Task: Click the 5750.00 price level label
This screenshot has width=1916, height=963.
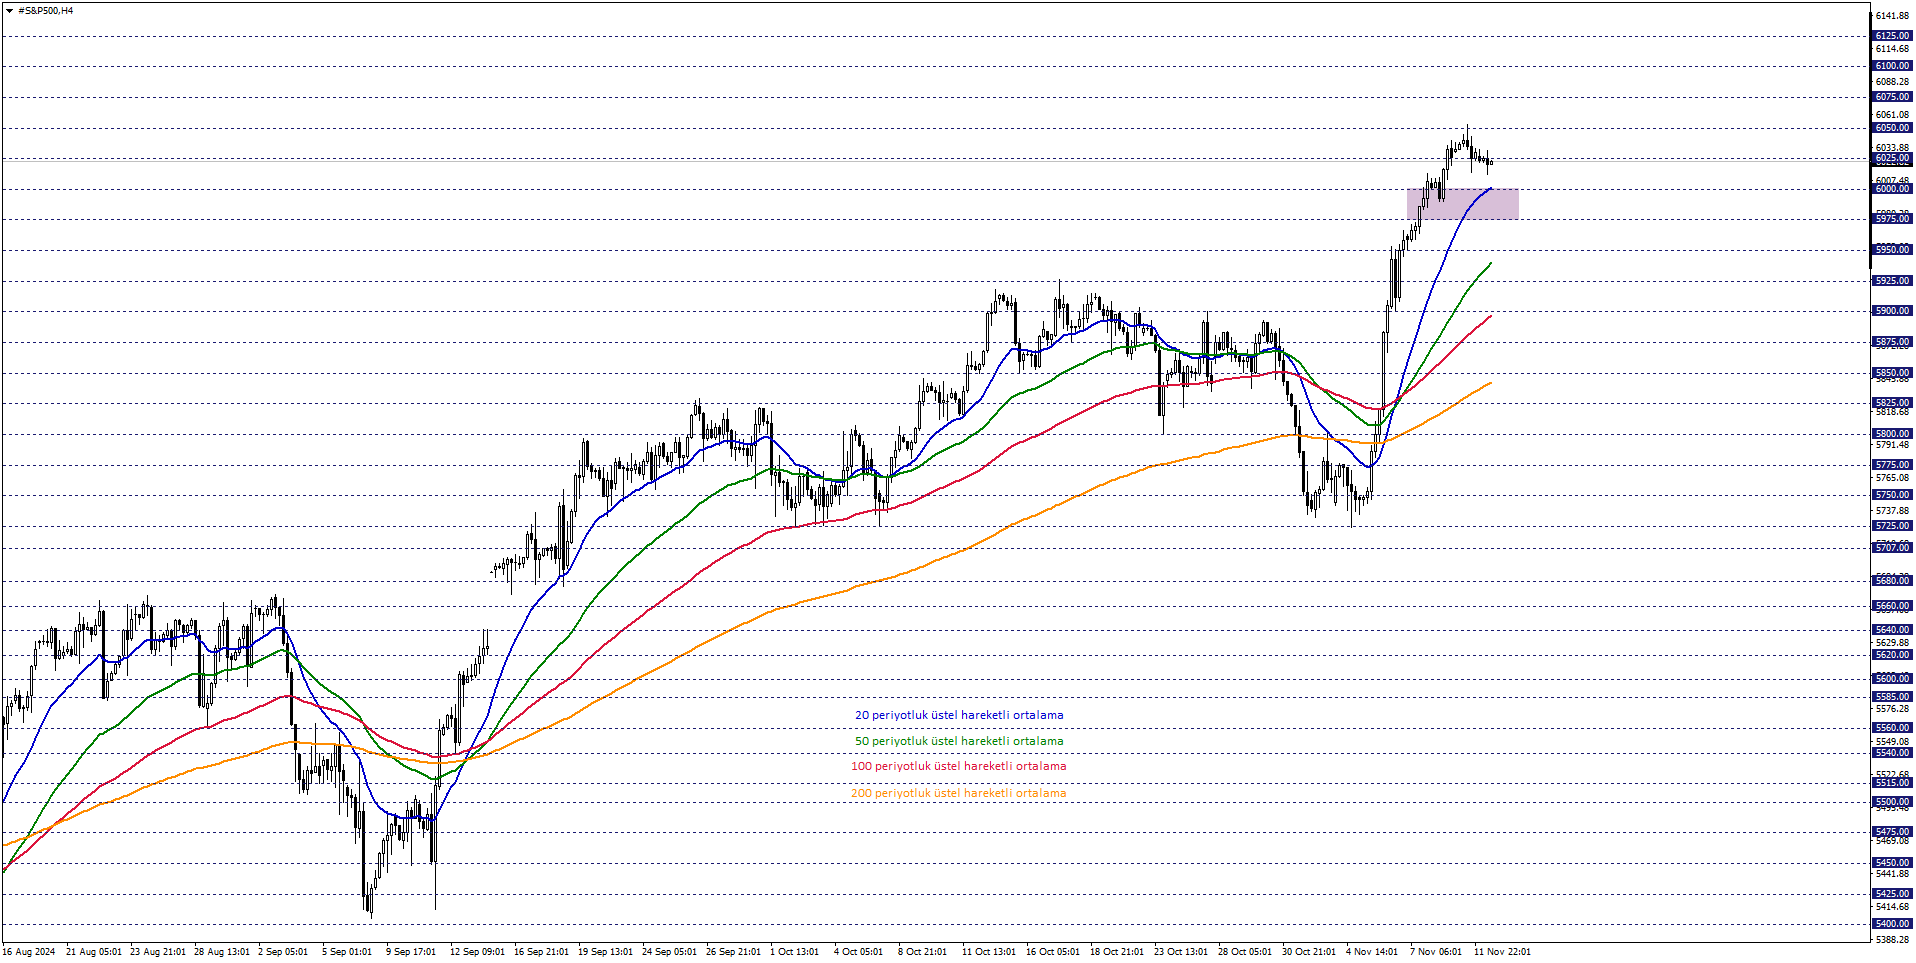Action: coord(1892,495)
